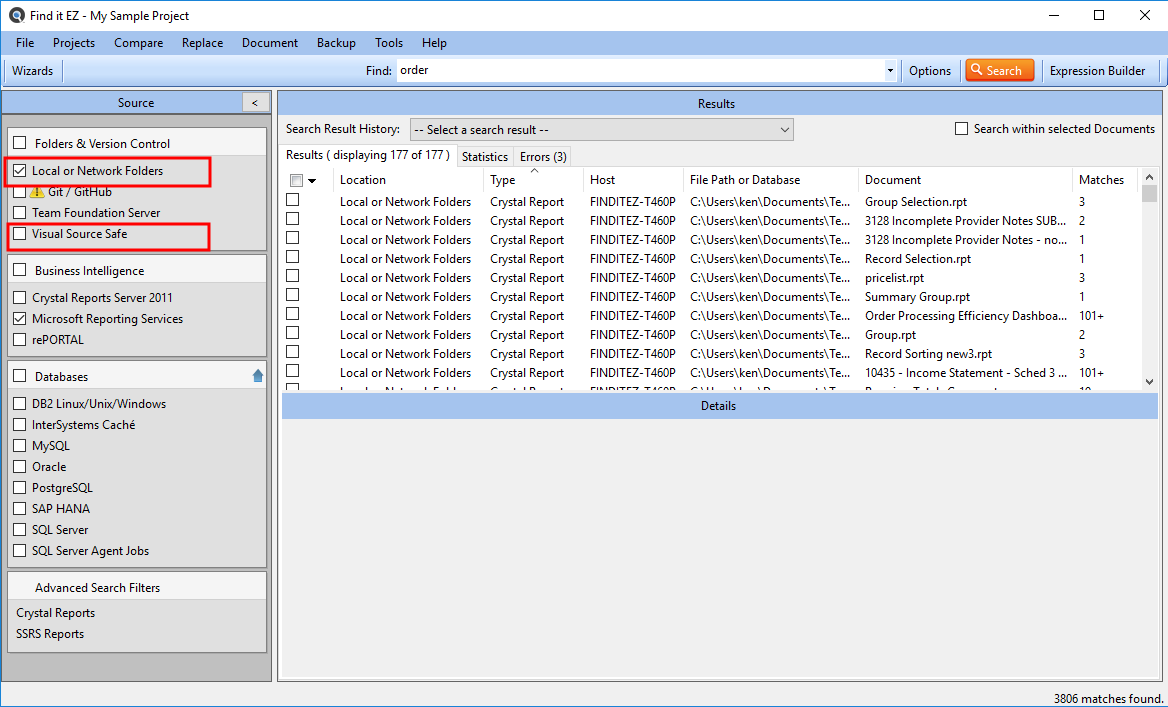Sort results by the Location column header
Viewport: 1168px width, 707px height.
click(x=408, y=180)
